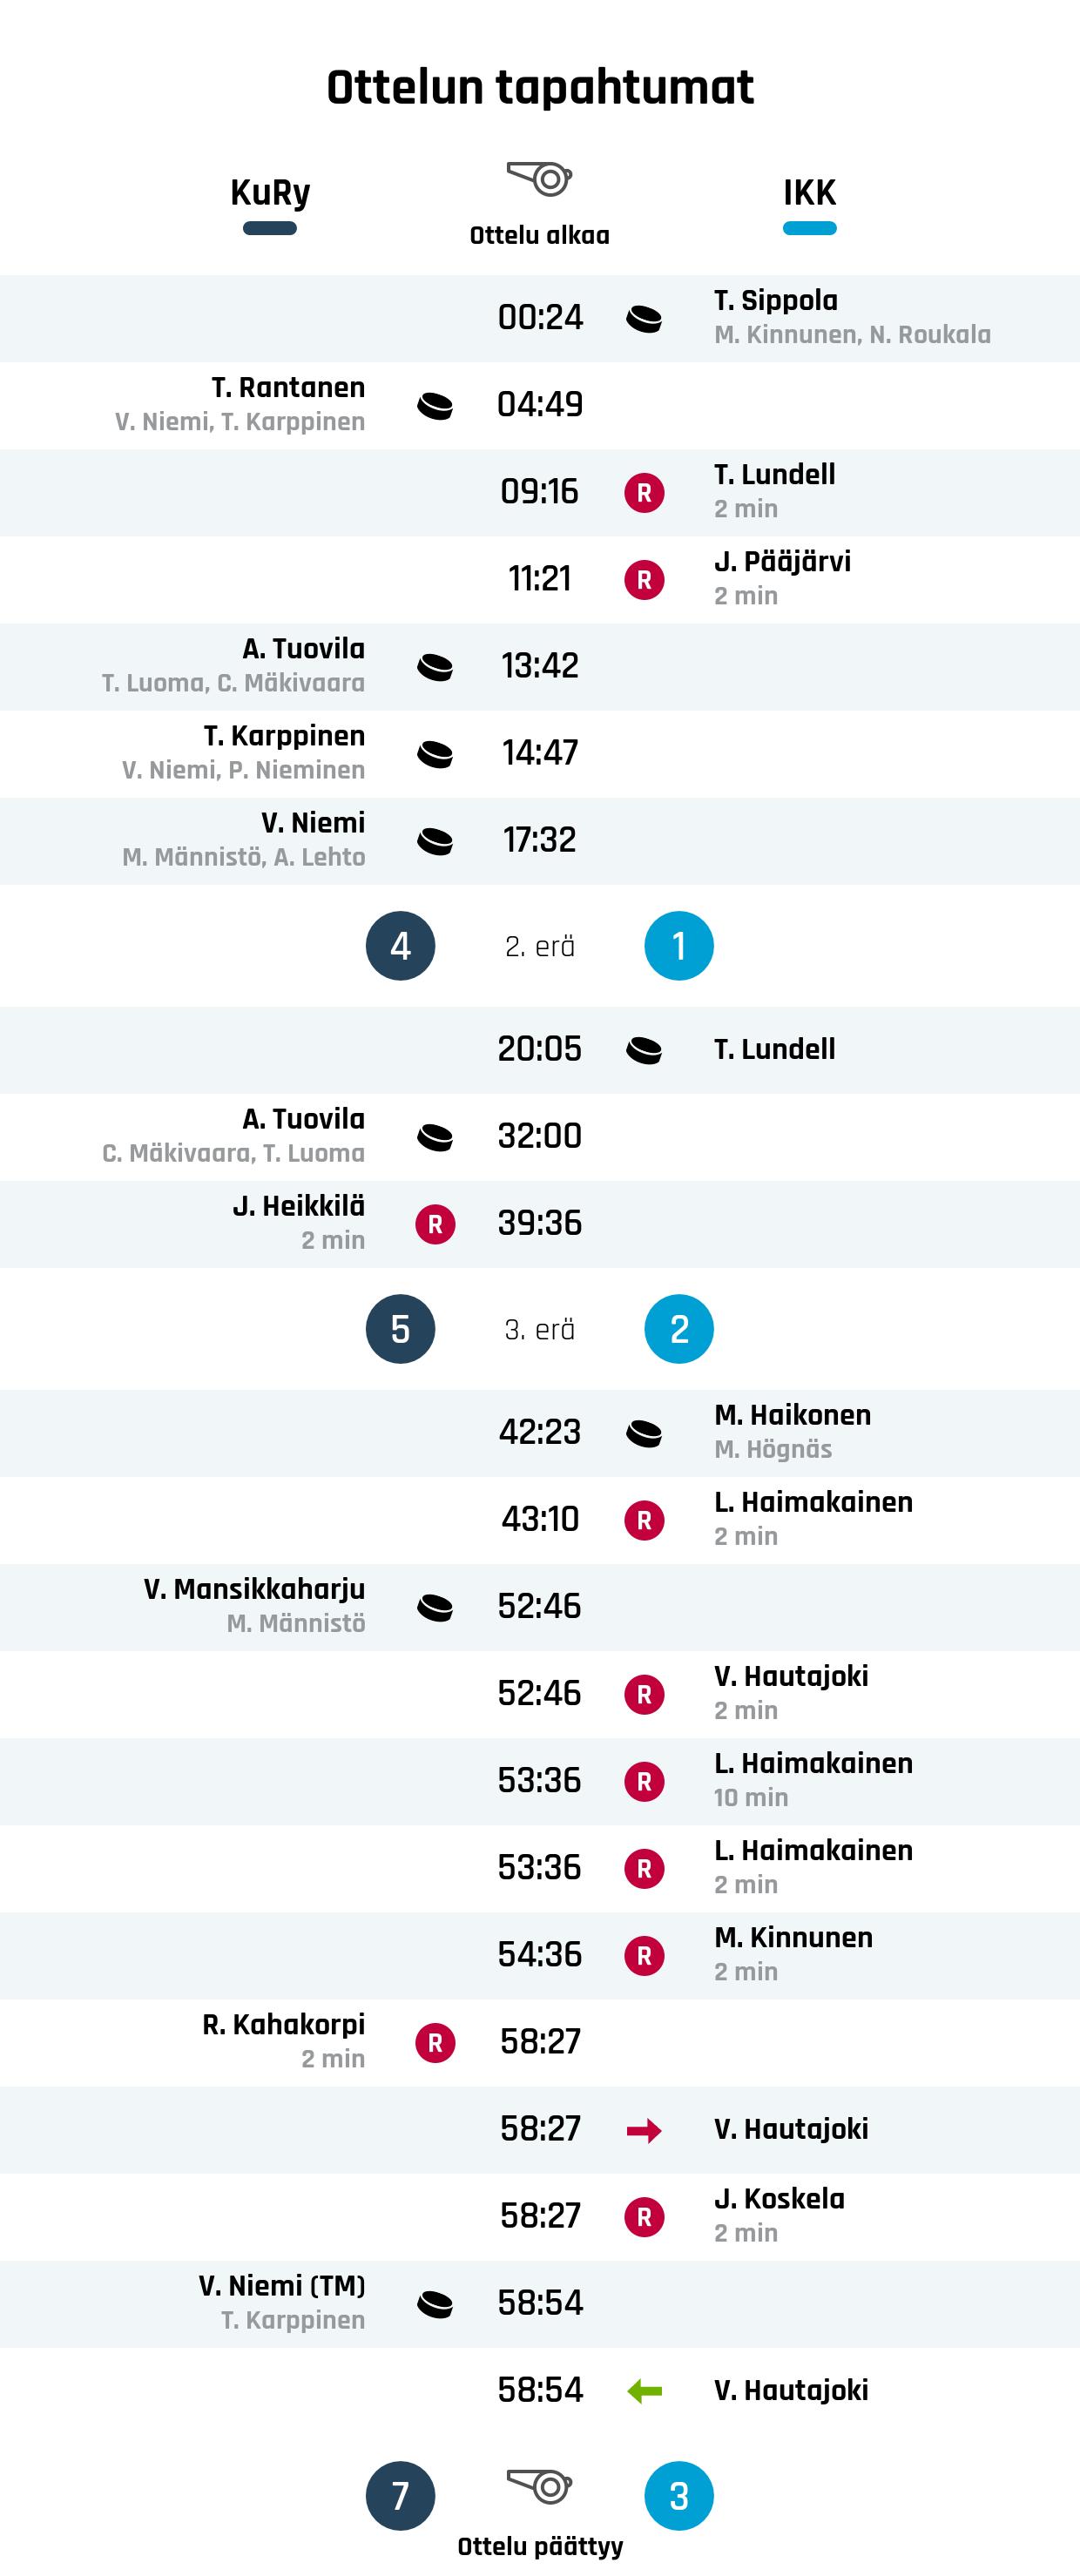Select the IKK team header

[x=809, y=192]
